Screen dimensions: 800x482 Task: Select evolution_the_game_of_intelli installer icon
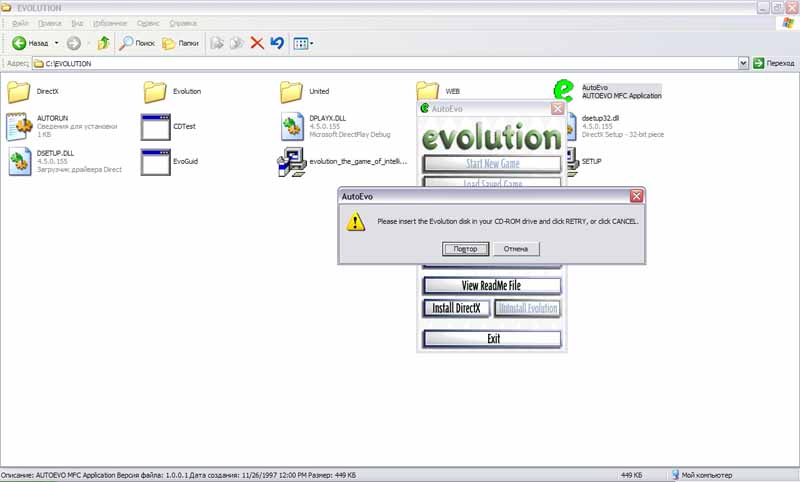pos(292,162)
